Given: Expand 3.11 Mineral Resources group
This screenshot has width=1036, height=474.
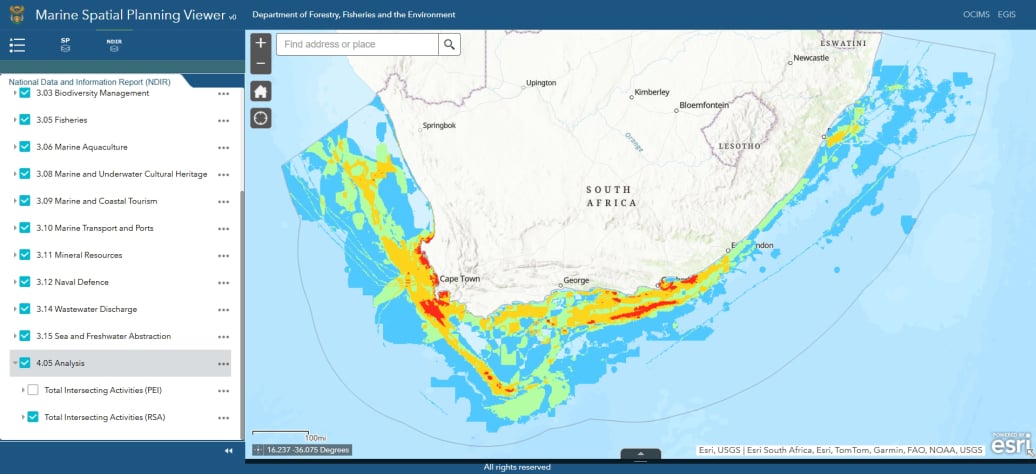Looking at the screenshot, I should tap(15, 255).
